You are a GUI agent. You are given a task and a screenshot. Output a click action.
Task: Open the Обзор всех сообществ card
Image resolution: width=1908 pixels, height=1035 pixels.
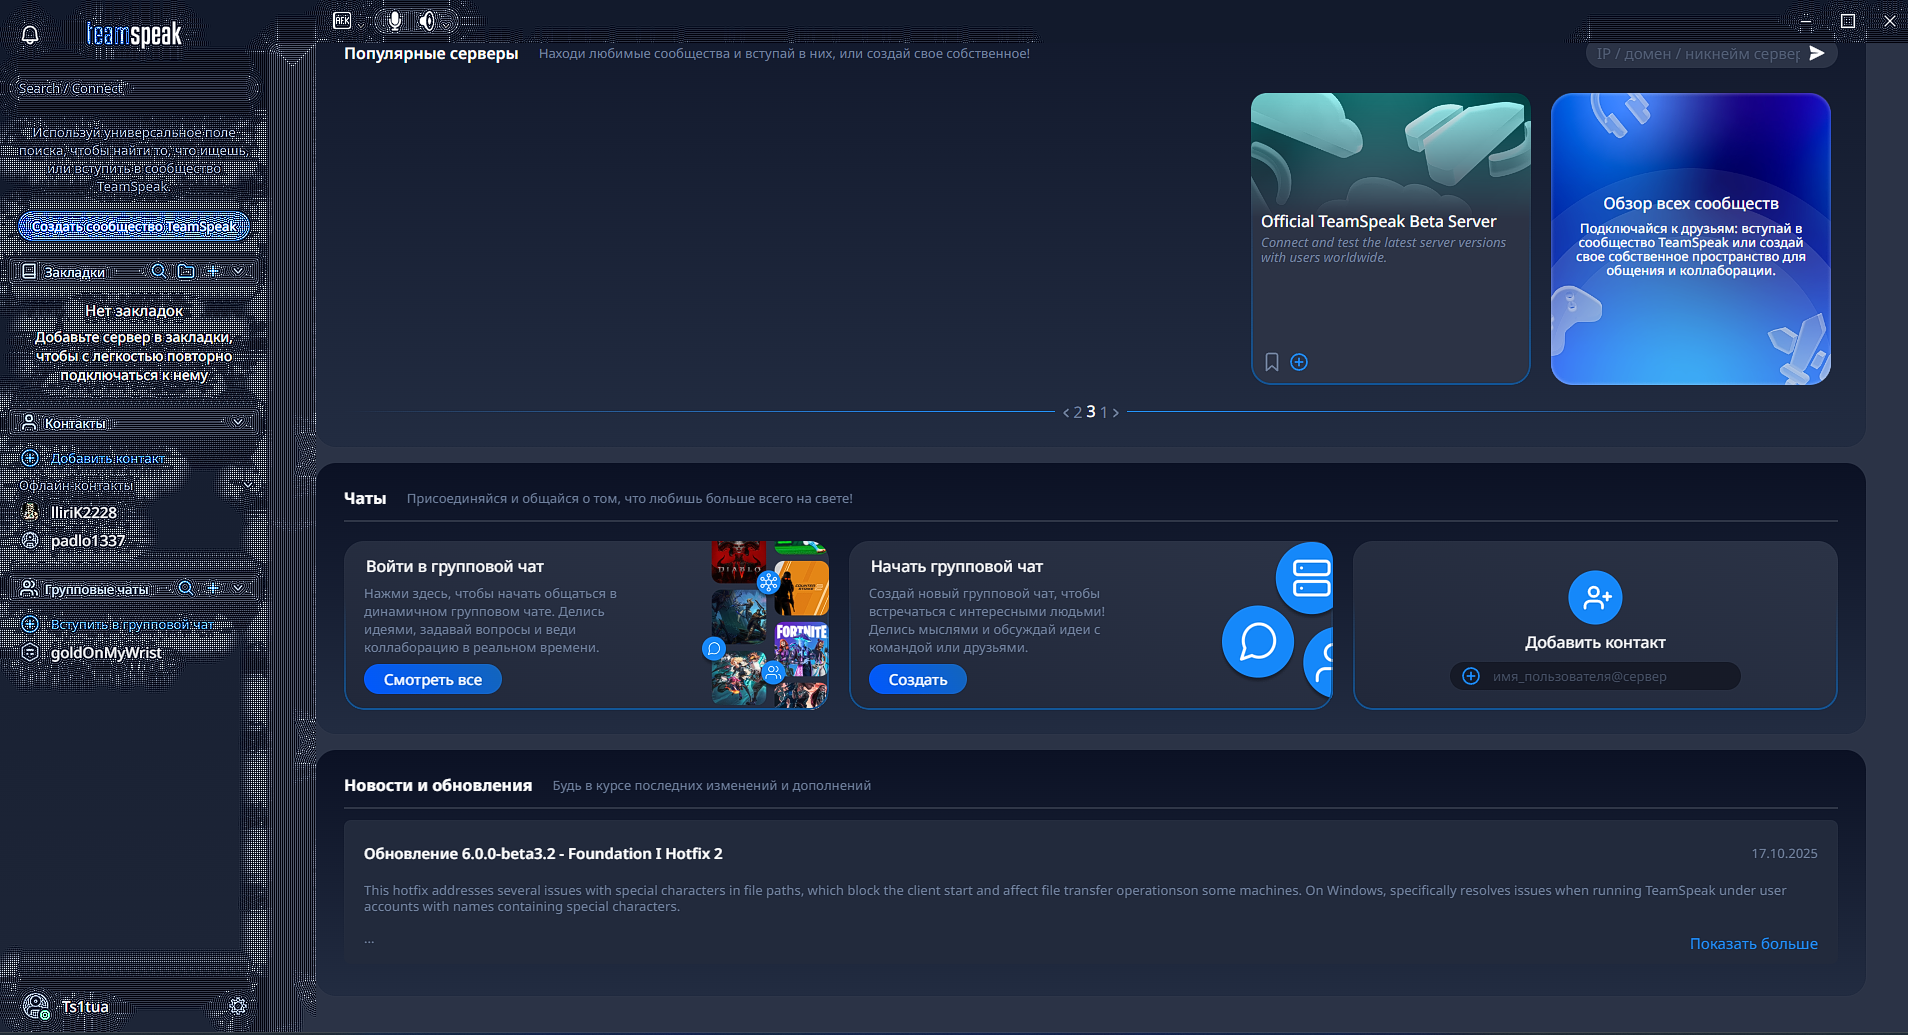pos(1691,238)
